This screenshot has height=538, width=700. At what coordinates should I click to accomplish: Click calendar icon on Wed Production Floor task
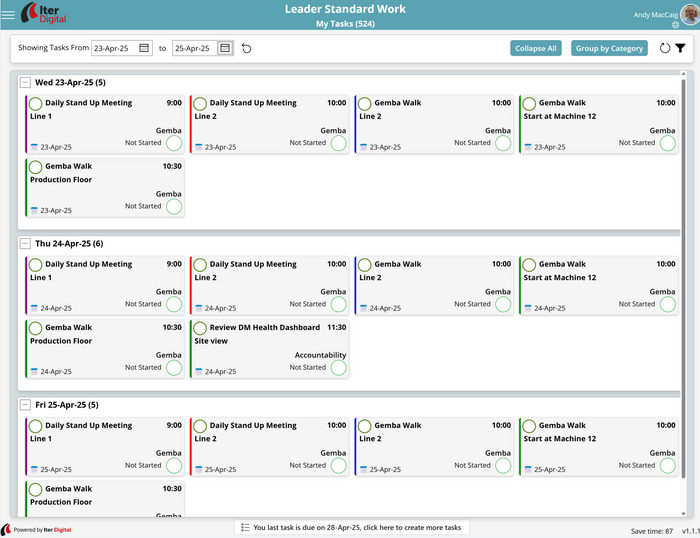[x=34, y=211]
